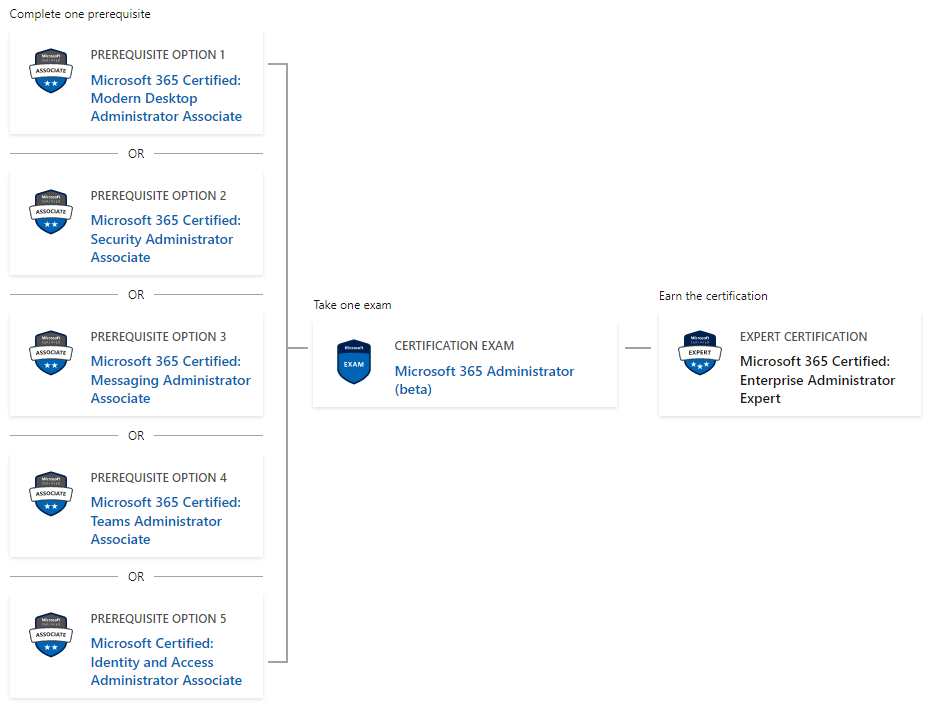This screenshot has width=932, height=709.
Task: Click the Associate badge for Prerequisite Option 1
Action: click(x=51, y=71)
